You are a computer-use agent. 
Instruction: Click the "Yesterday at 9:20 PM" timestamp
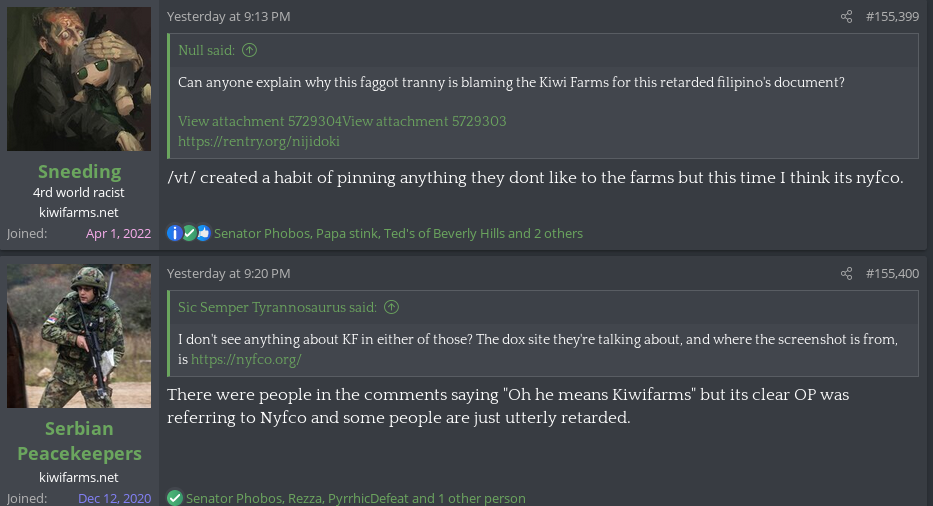(229, 274)
